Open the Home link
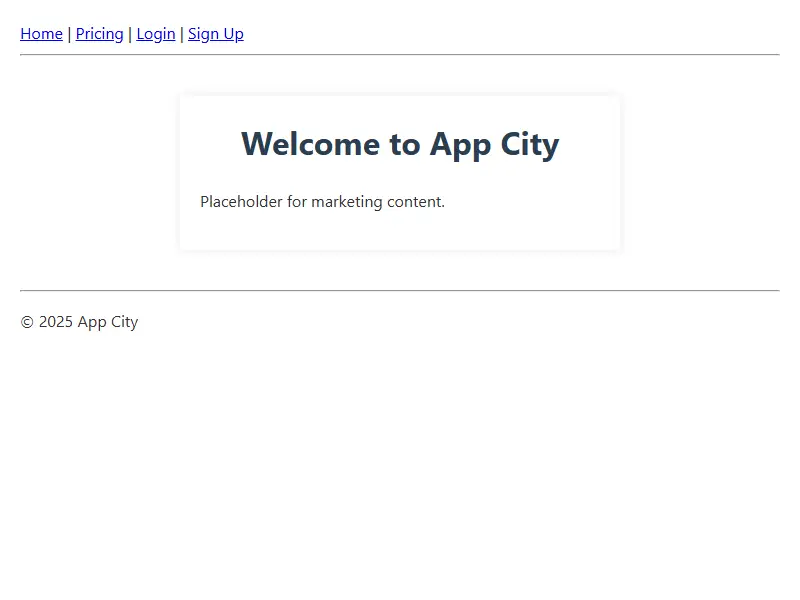The image size is (800, 600). point(41,34)
